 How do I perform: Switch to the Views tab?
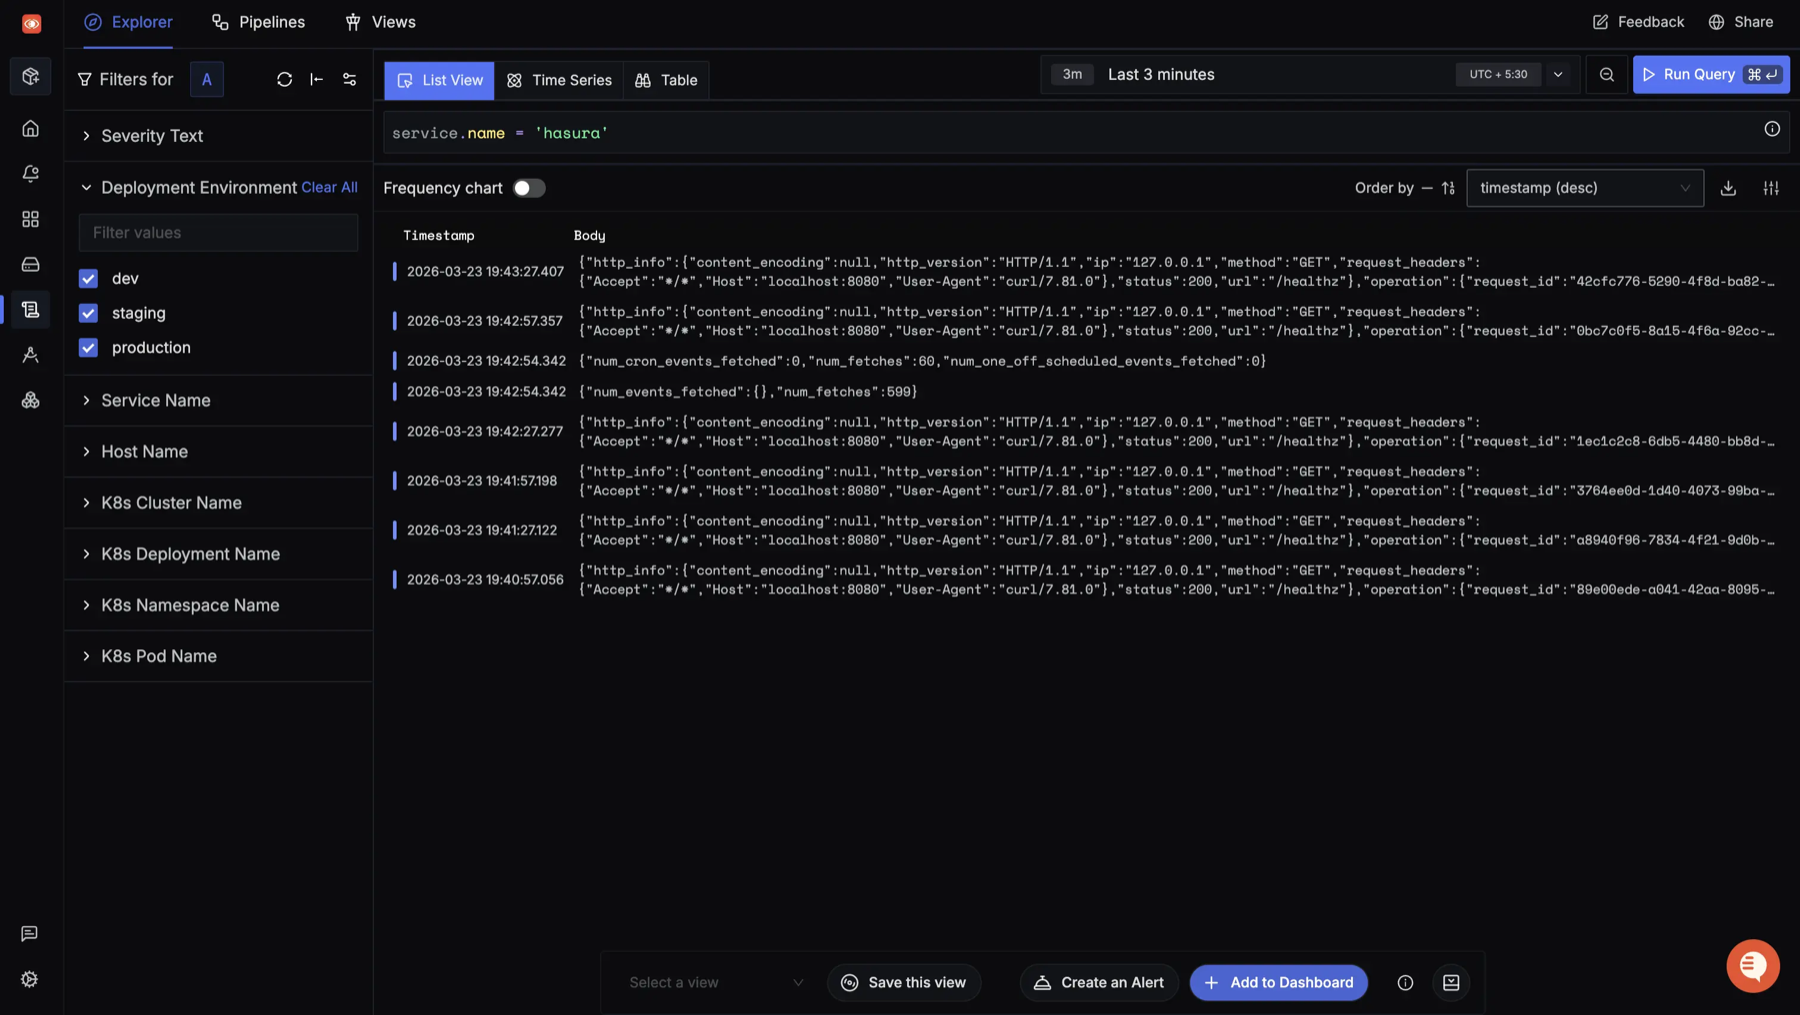380,22
